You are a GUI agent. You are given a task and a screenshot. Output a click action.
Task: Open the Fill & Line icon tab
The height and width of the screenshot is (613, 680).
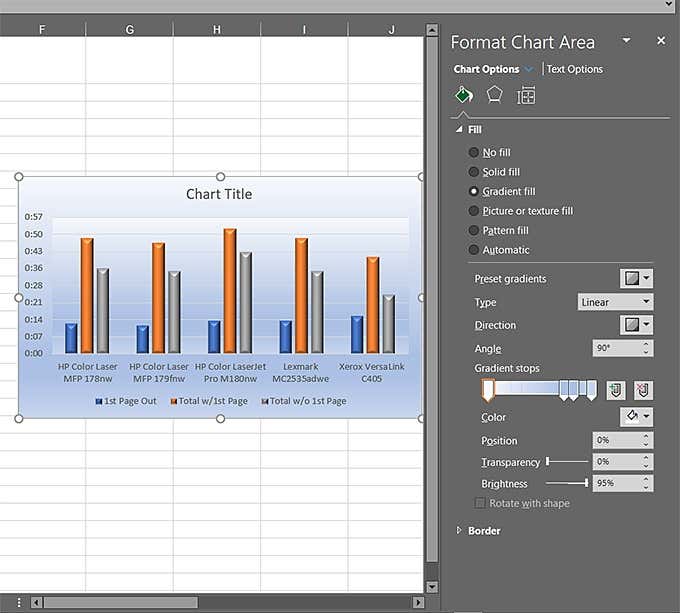coord(463,95)
